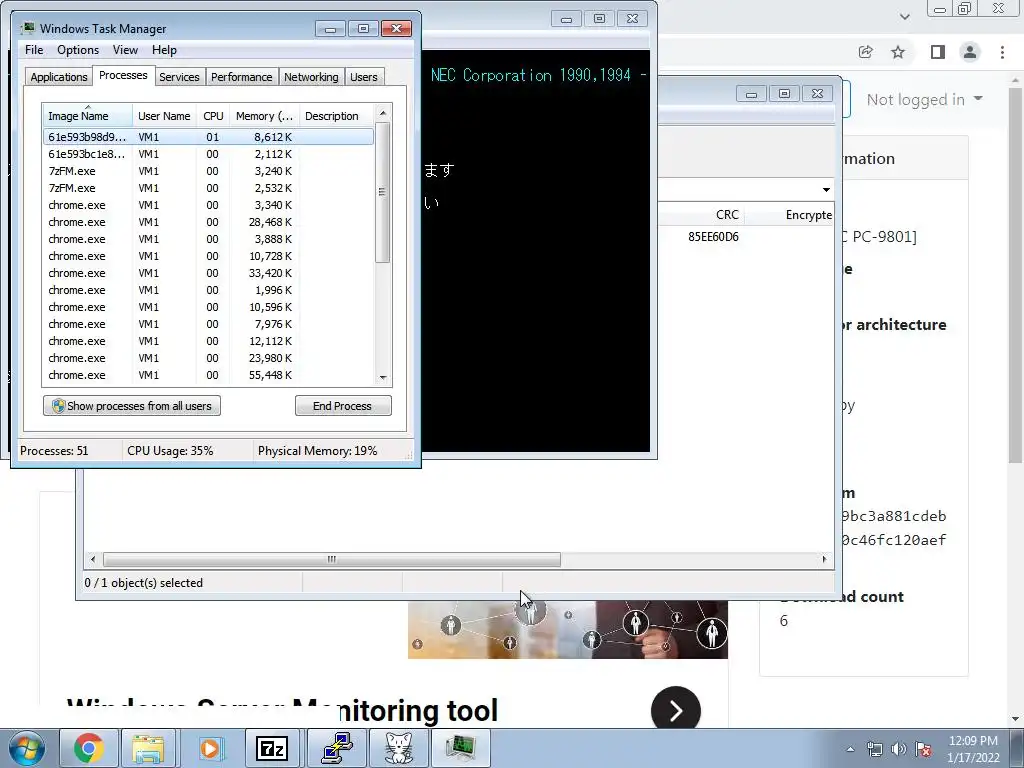Click Show processes from all users
Screen dimensions: 1024x768
click(x=132, y=406)
